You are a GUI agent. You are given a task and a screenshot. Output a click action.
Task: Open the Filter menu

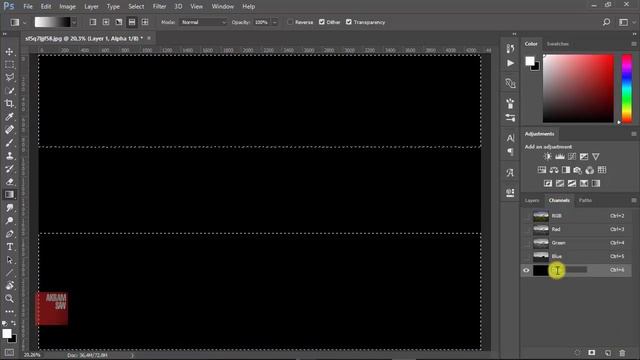pos(159,7)
